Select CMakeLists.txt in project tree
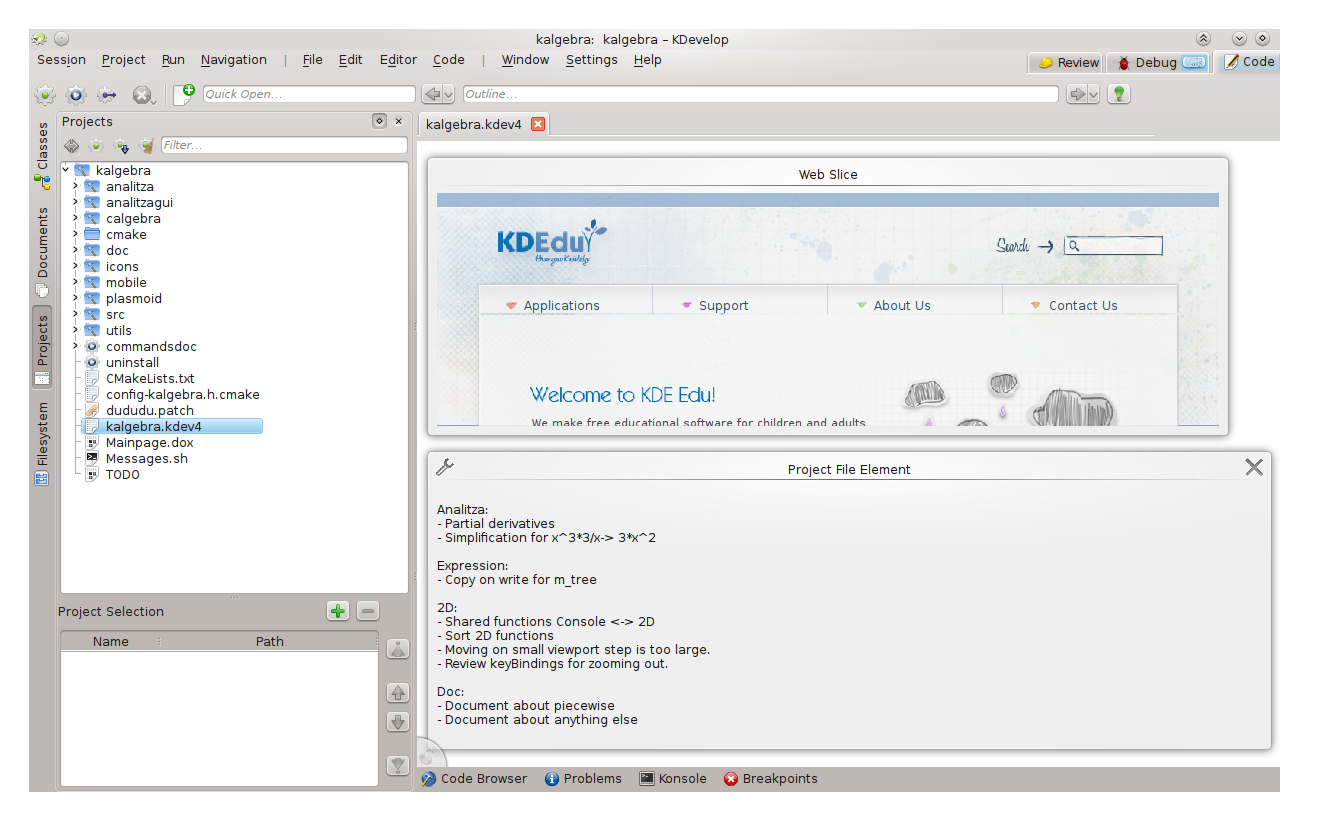The height and width of the screenshot is (821, 1338). click(150, 378)
